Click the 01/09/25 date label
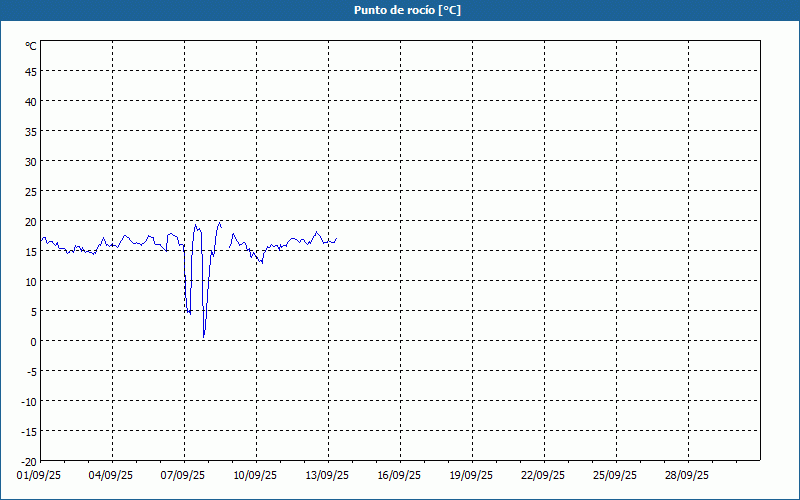Viewport: 800px width, 500px height. [x=39, y=476]
